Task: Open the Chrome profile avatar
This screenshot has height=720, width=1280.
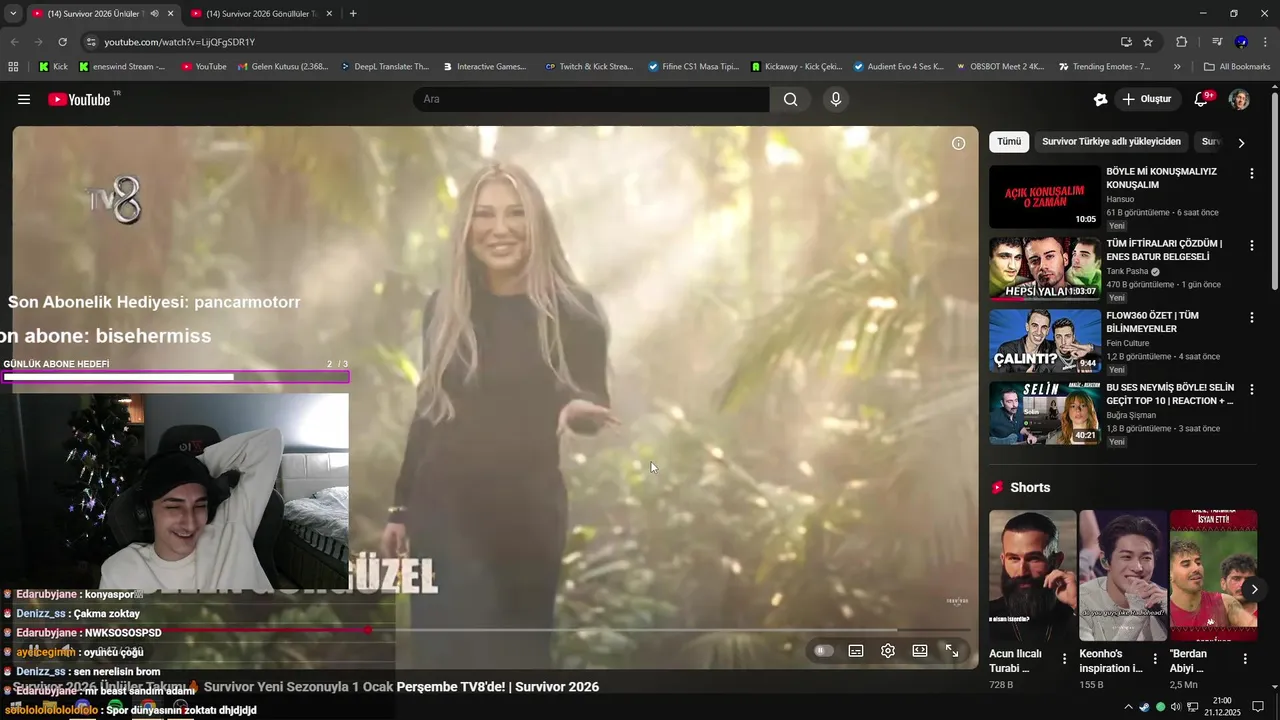Action: click(x=1241, y=42)
